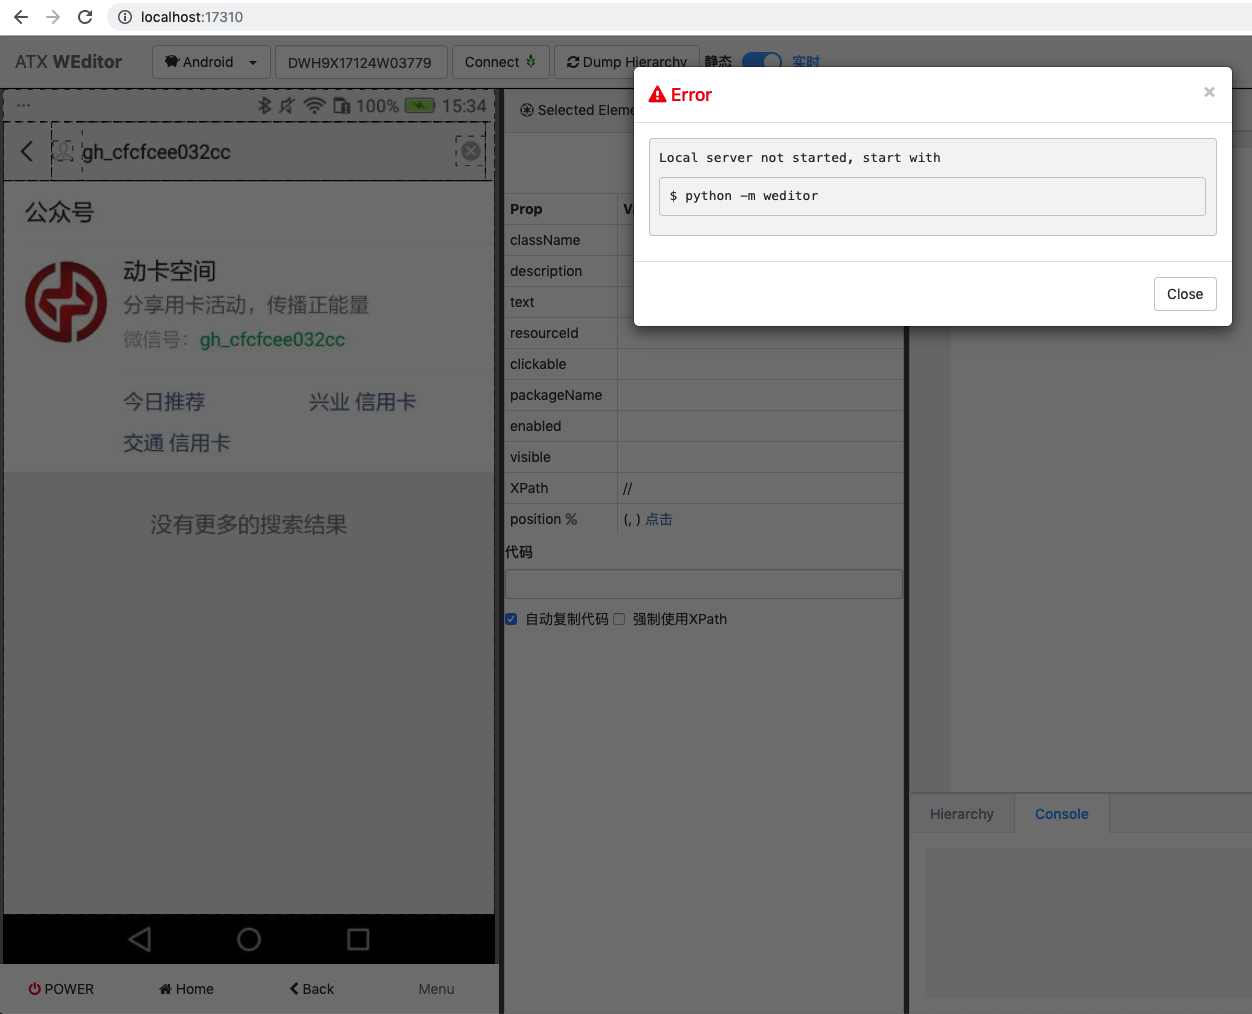Click the POWER button
1252x1014 pixels.
[61, 989]
